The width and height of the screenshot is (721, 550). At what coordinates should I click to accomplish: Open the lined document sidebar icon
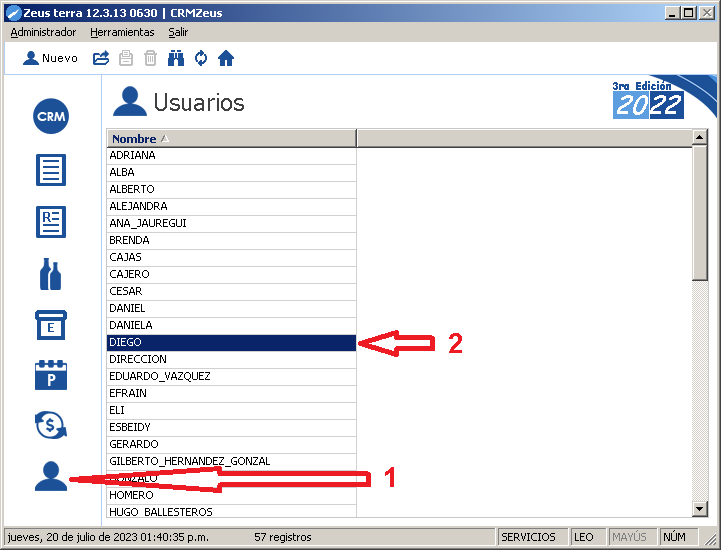click(x=51, y=170)
